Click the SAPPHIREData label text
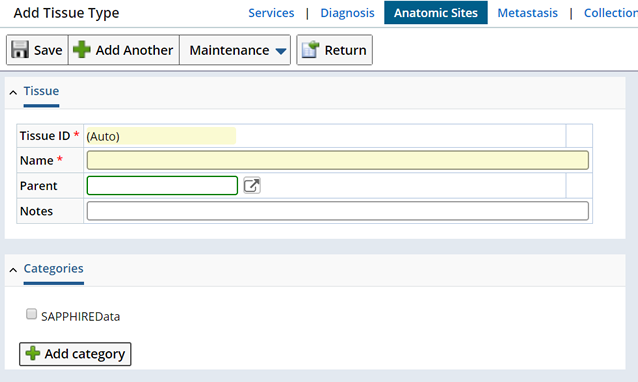638x382 pixels. point(81,317)
